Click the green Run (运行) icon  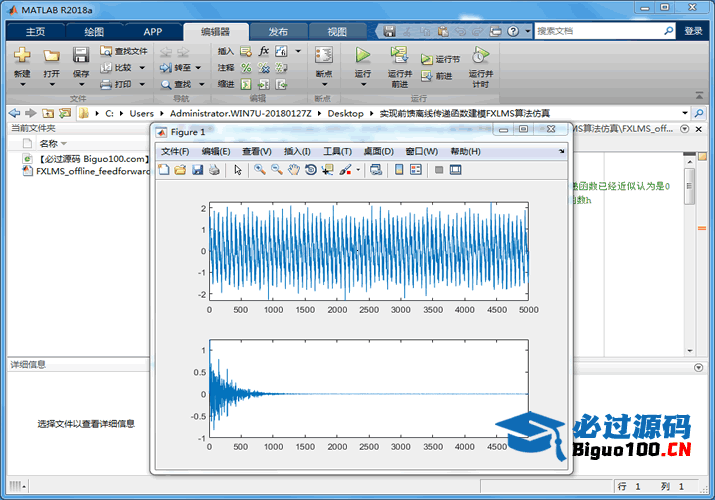click(x=363, y=55)
